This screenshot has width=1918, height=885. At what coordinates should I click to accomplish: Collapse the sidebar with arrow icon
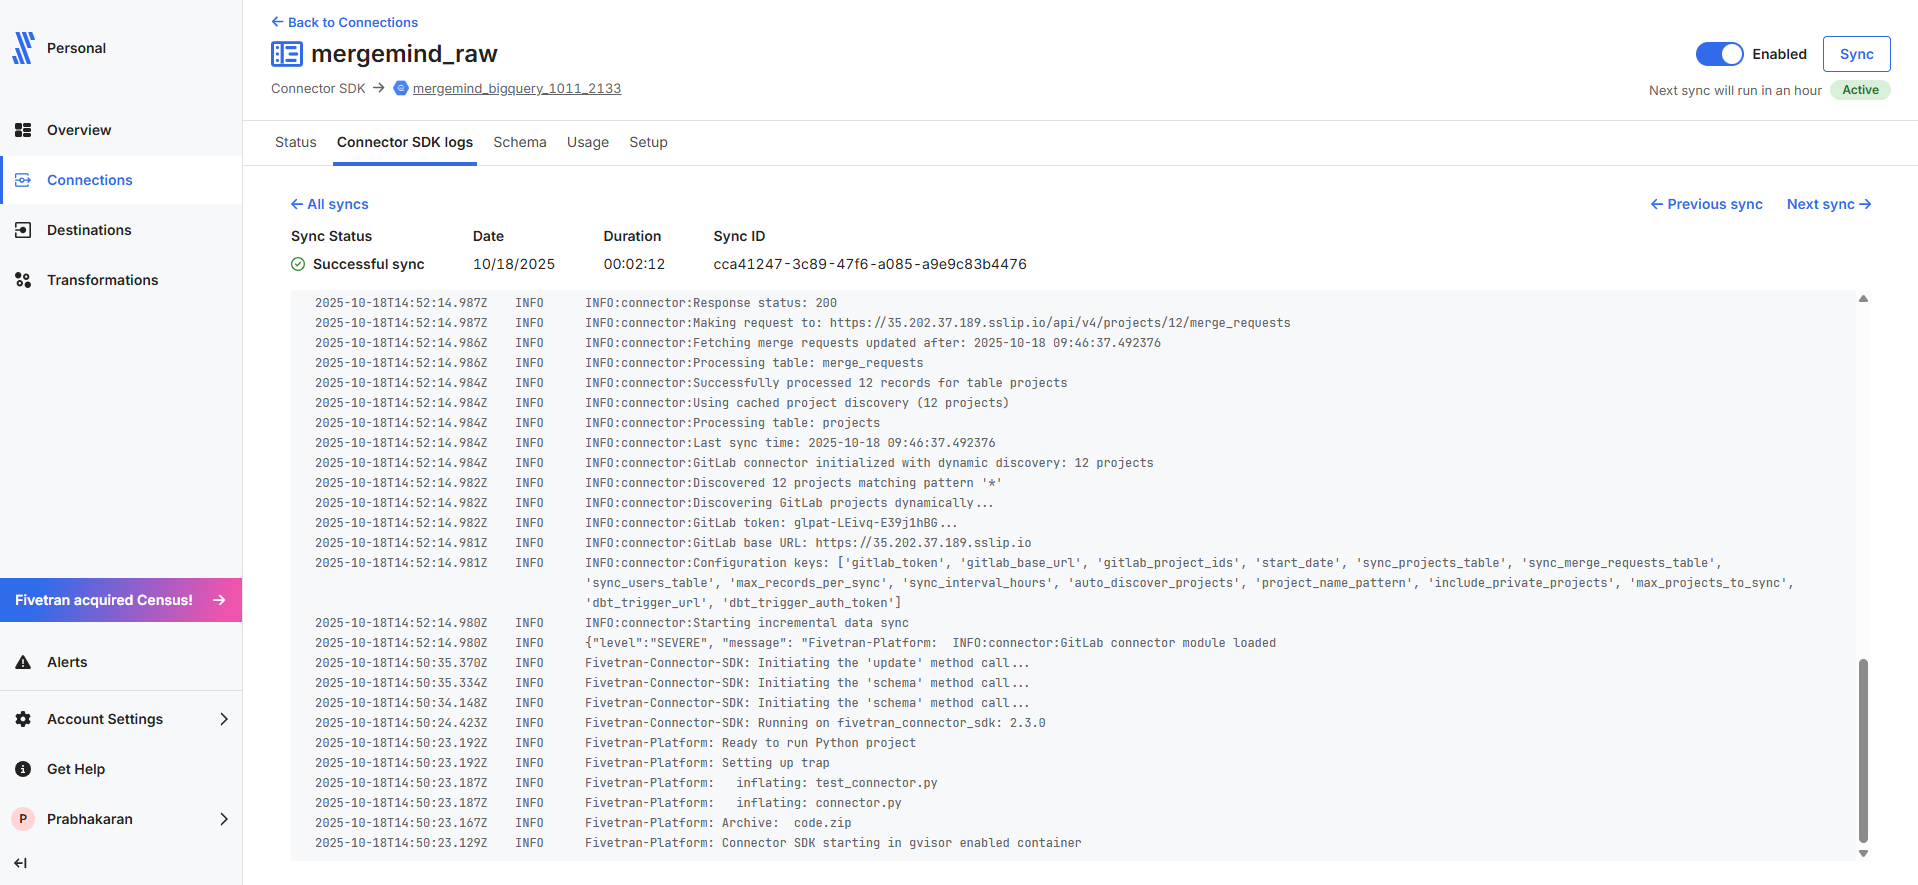pos(20,863)
